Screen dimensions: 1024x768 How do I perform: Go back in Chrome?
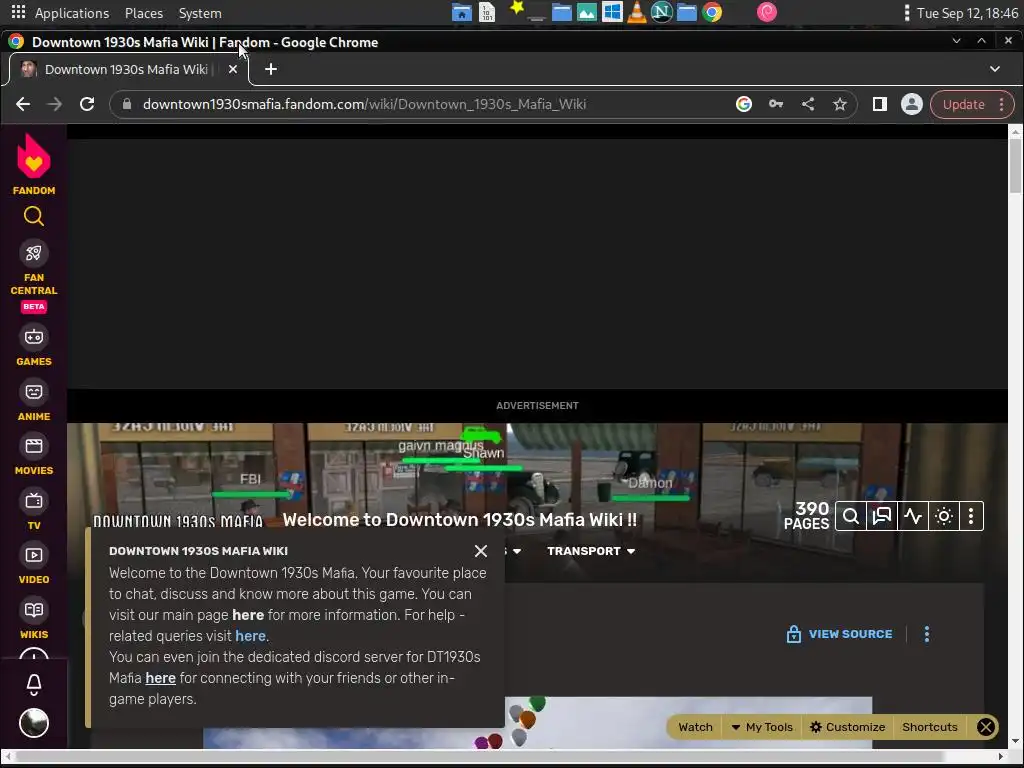click(x=23, y=104)
